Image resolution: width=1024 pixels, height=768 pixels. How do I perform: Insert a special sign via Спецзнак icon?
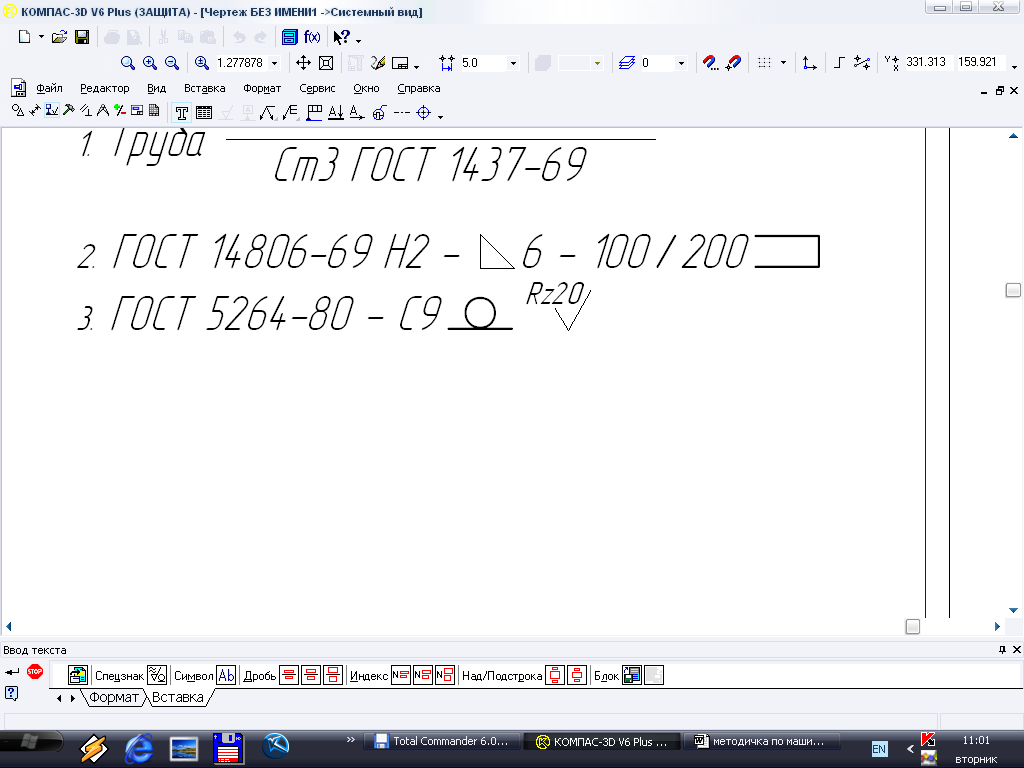pos(157,675)
